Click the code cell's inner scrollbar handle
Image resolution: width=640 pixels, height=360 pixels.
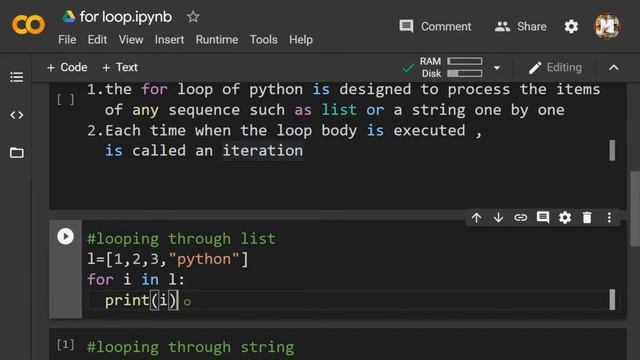[612, 300]
